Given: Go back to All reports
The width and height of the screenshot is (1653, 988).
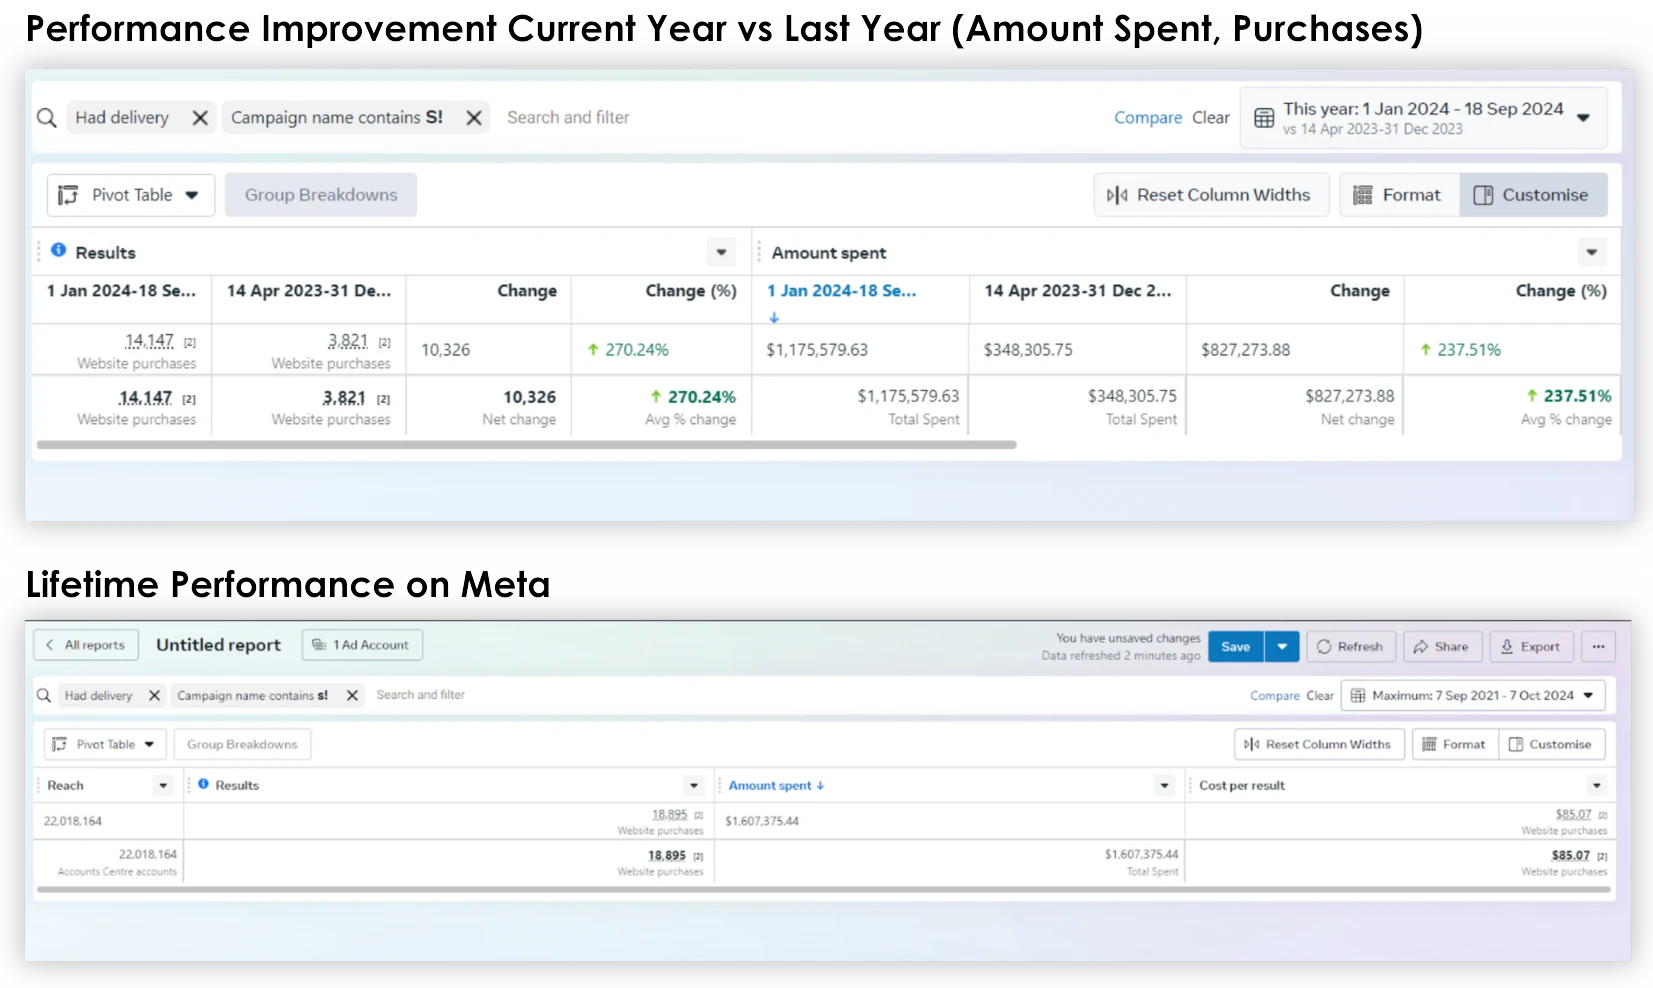Looking at the screenshot, I should (x=86, y=645).
